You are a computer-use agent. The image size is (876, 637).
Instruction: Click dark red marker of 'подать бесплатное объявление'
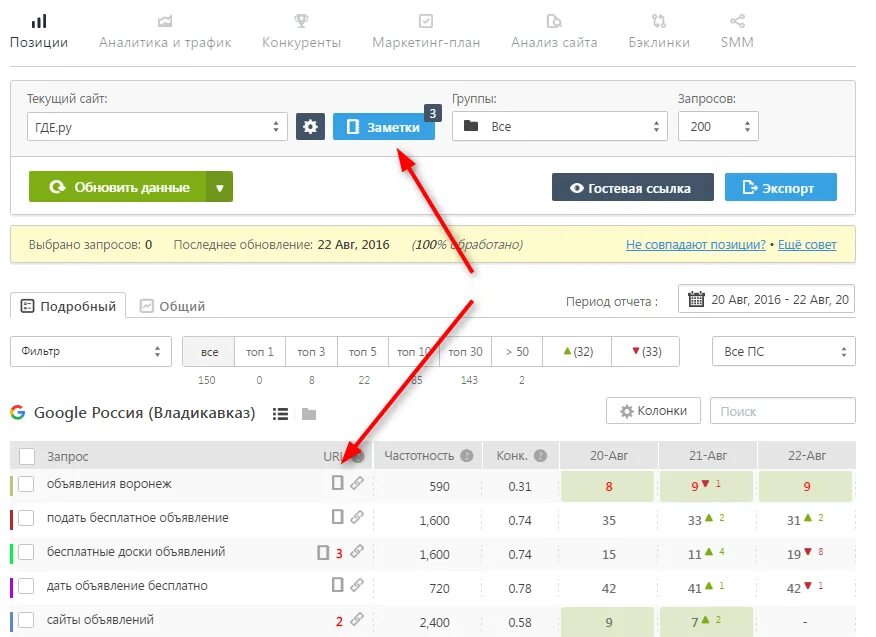coord(12,519)
